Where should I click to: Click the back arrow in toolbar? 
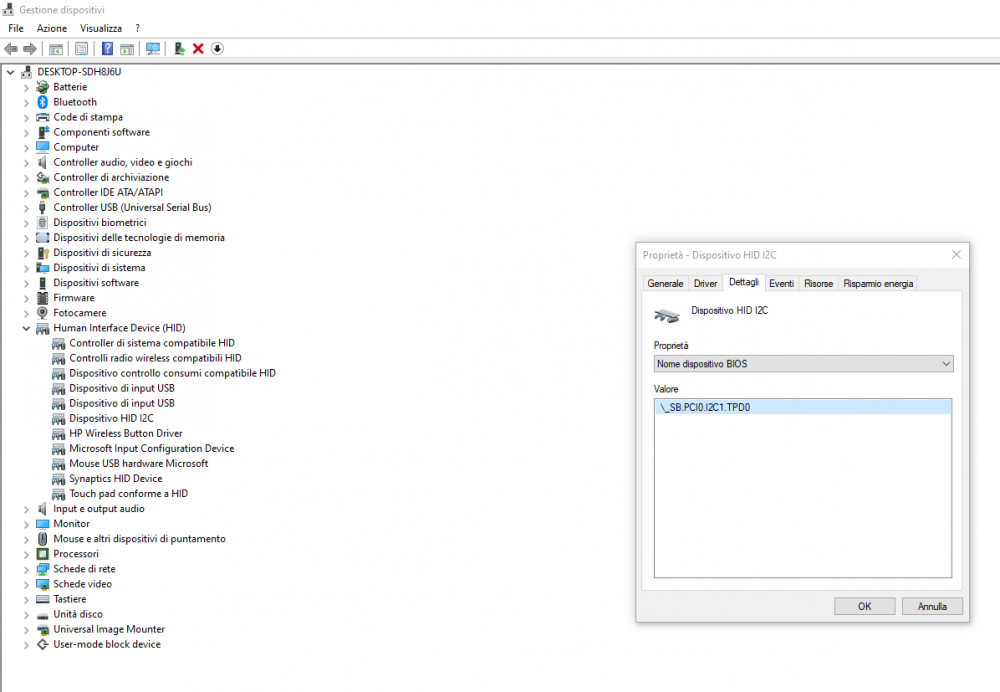[11, 49]
